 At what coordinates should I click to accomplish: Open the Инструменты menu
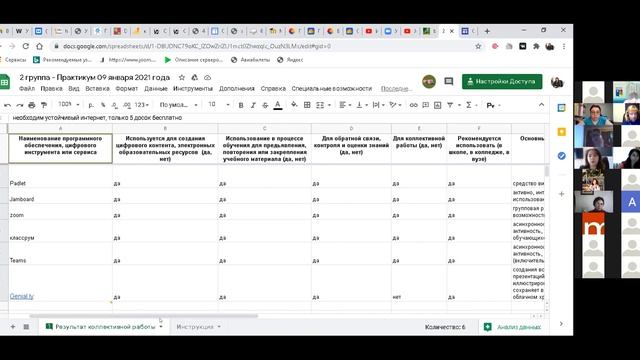pos(193,89)
